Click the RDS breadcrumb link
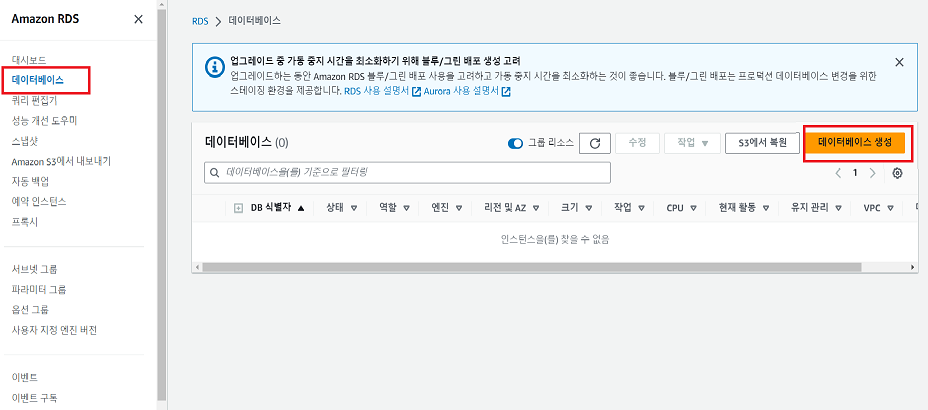Image resolution: width=928 pixels, height=410 pixels. coord(200,21)
